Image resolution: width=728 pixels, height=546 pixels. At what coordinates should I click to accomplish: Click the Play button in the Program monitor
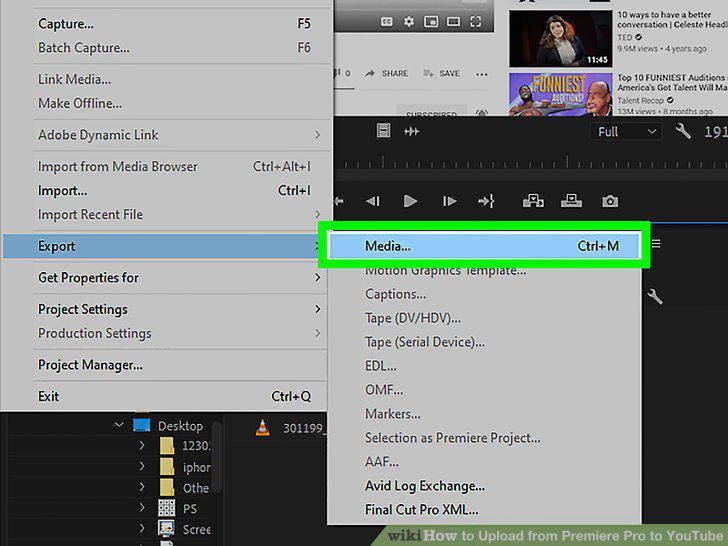coord(410,201)
